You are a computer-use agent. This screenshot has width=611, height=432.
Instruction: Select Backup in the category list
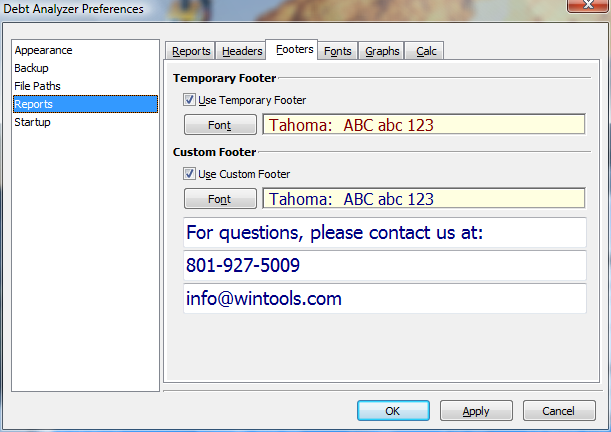tap(31, 68)
